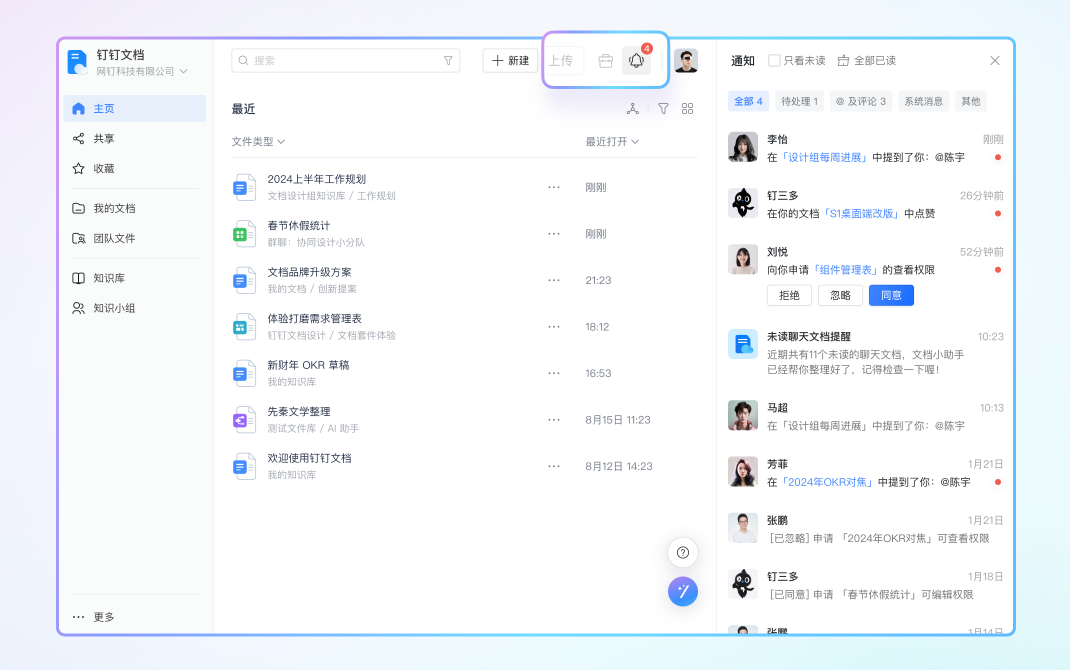
Task: Click 李怡 avatar in notifications
Action: (742, 147)
